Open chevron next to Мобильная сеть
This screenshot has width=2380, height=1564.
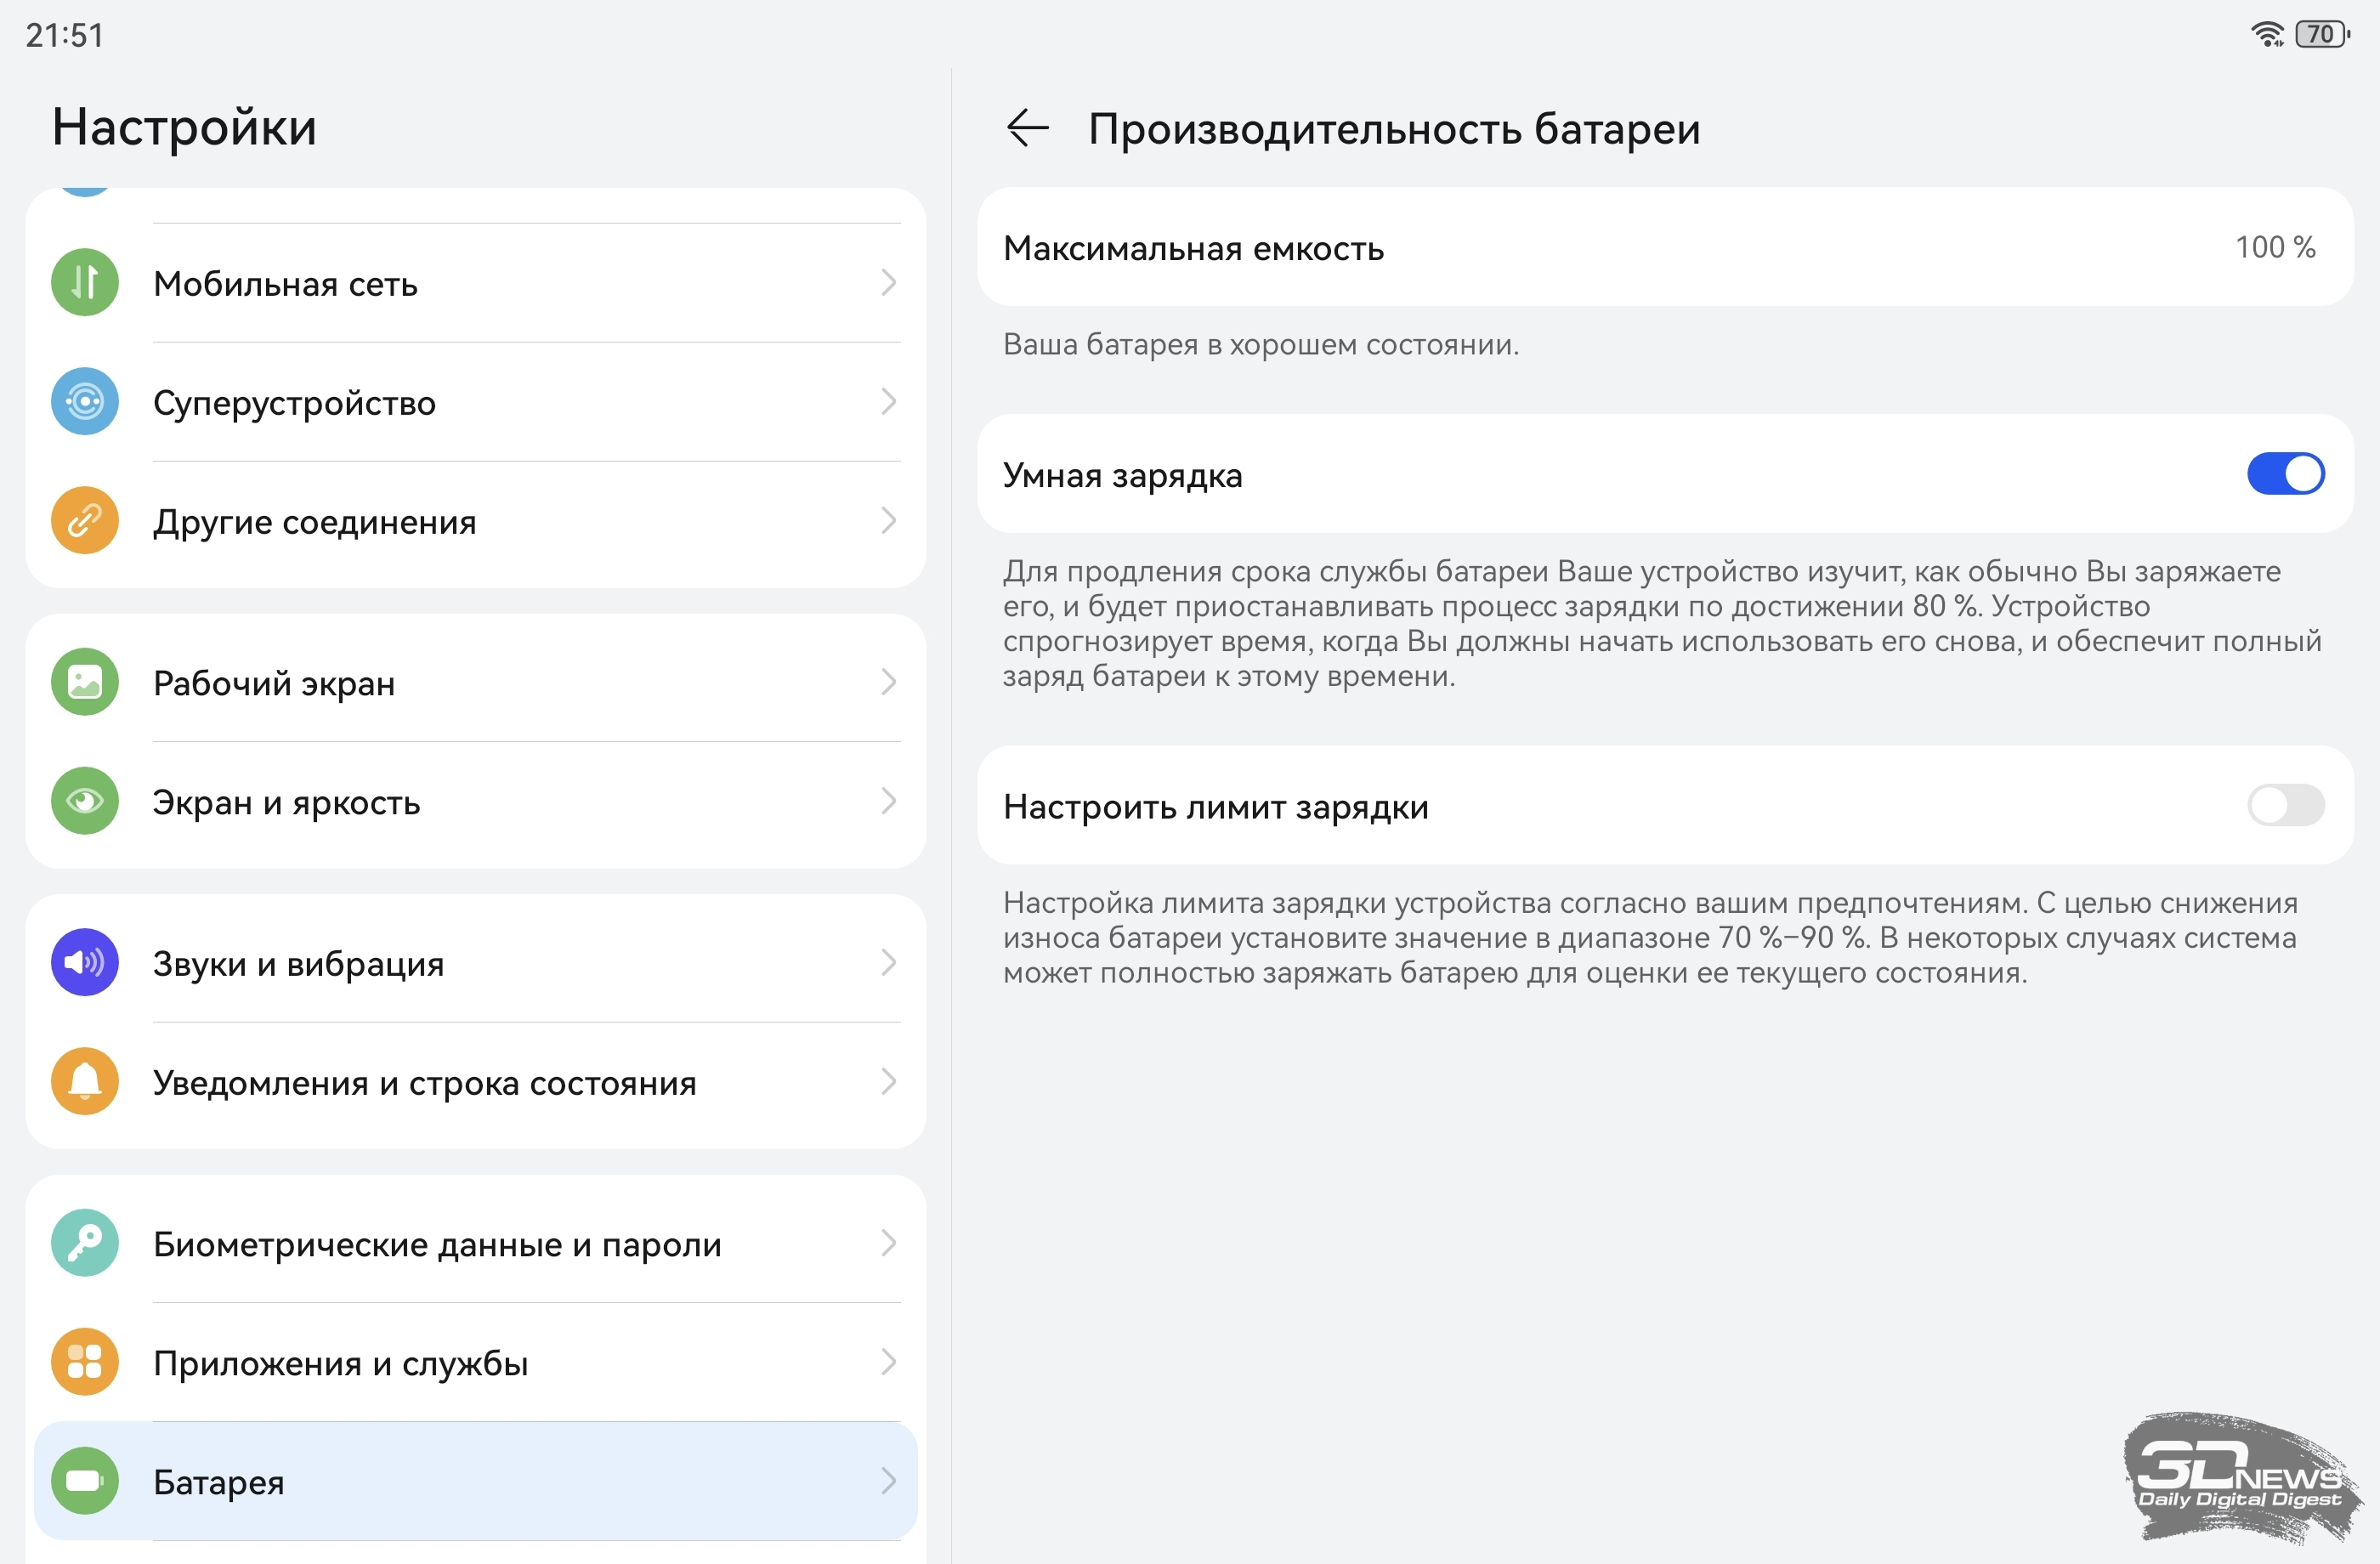[888, 283]
